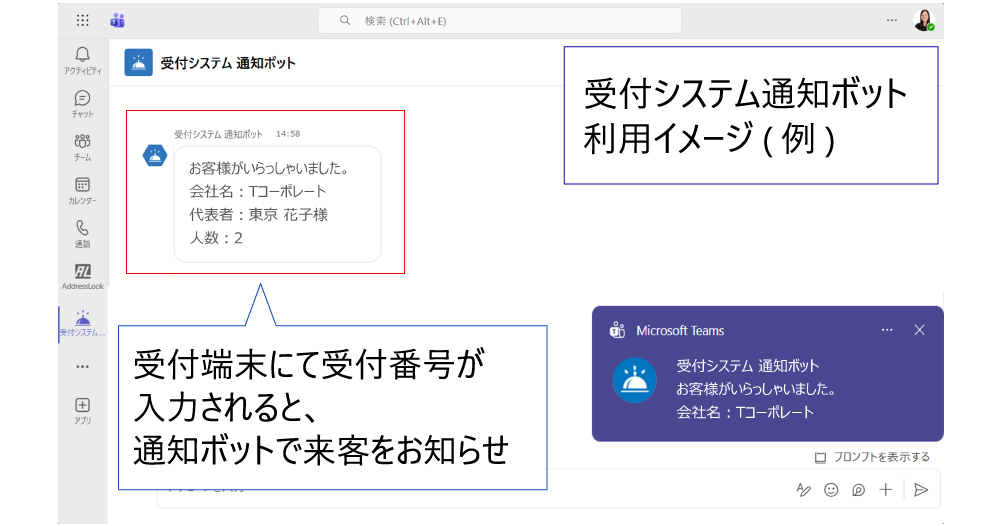Open notification options ellipsis in toast
Viewport: 1000px width, 526px height.
point(887,330)
